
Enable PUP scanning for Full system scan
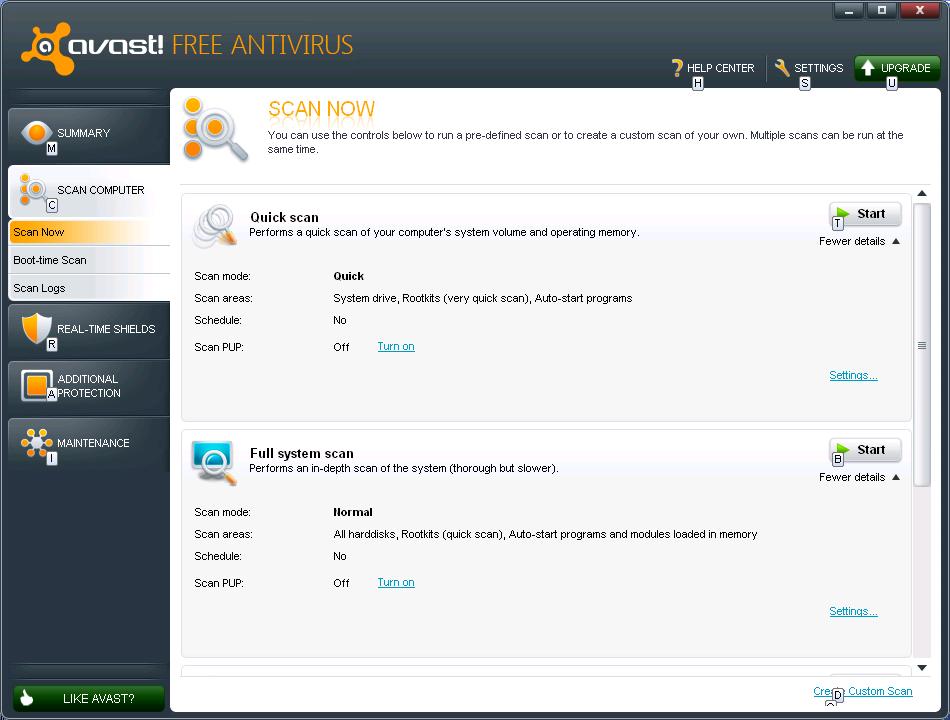pos(395,582)
